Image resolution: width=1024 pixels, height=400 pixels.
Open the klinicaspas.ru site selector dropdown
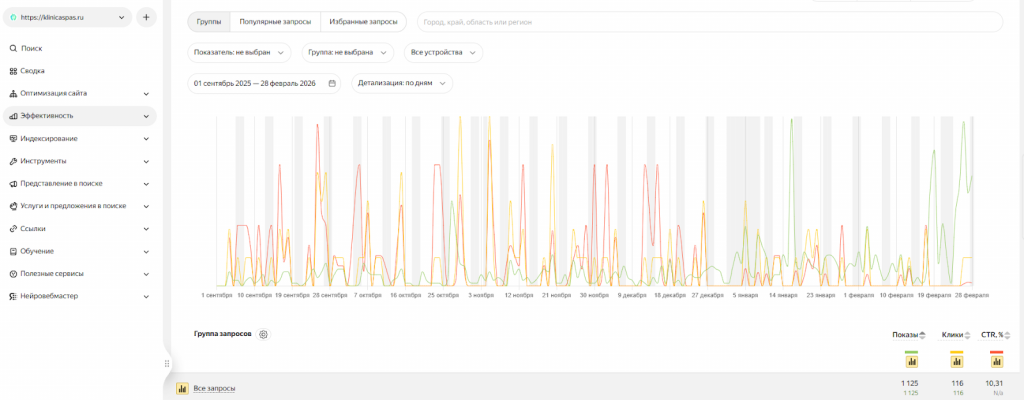coord(68,18)
